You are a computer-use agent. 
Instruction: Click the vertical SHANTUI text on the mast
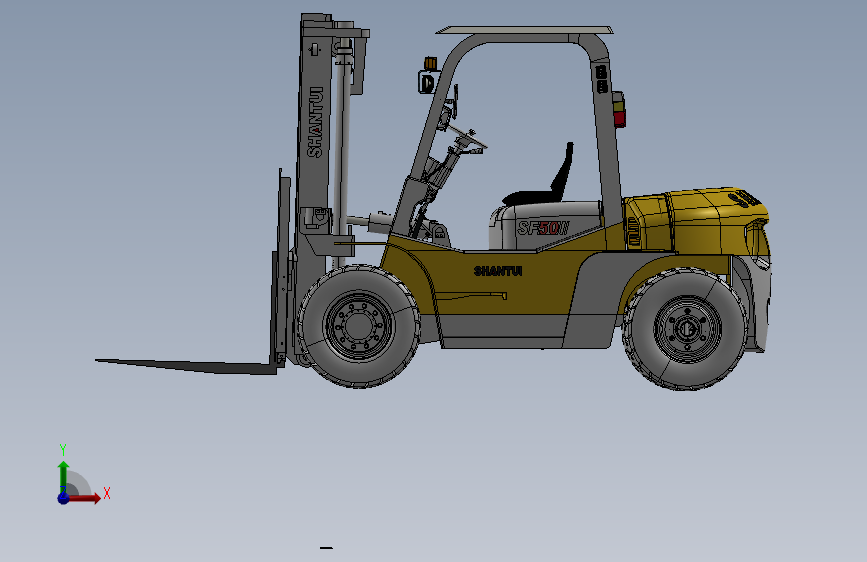point(315,122)
